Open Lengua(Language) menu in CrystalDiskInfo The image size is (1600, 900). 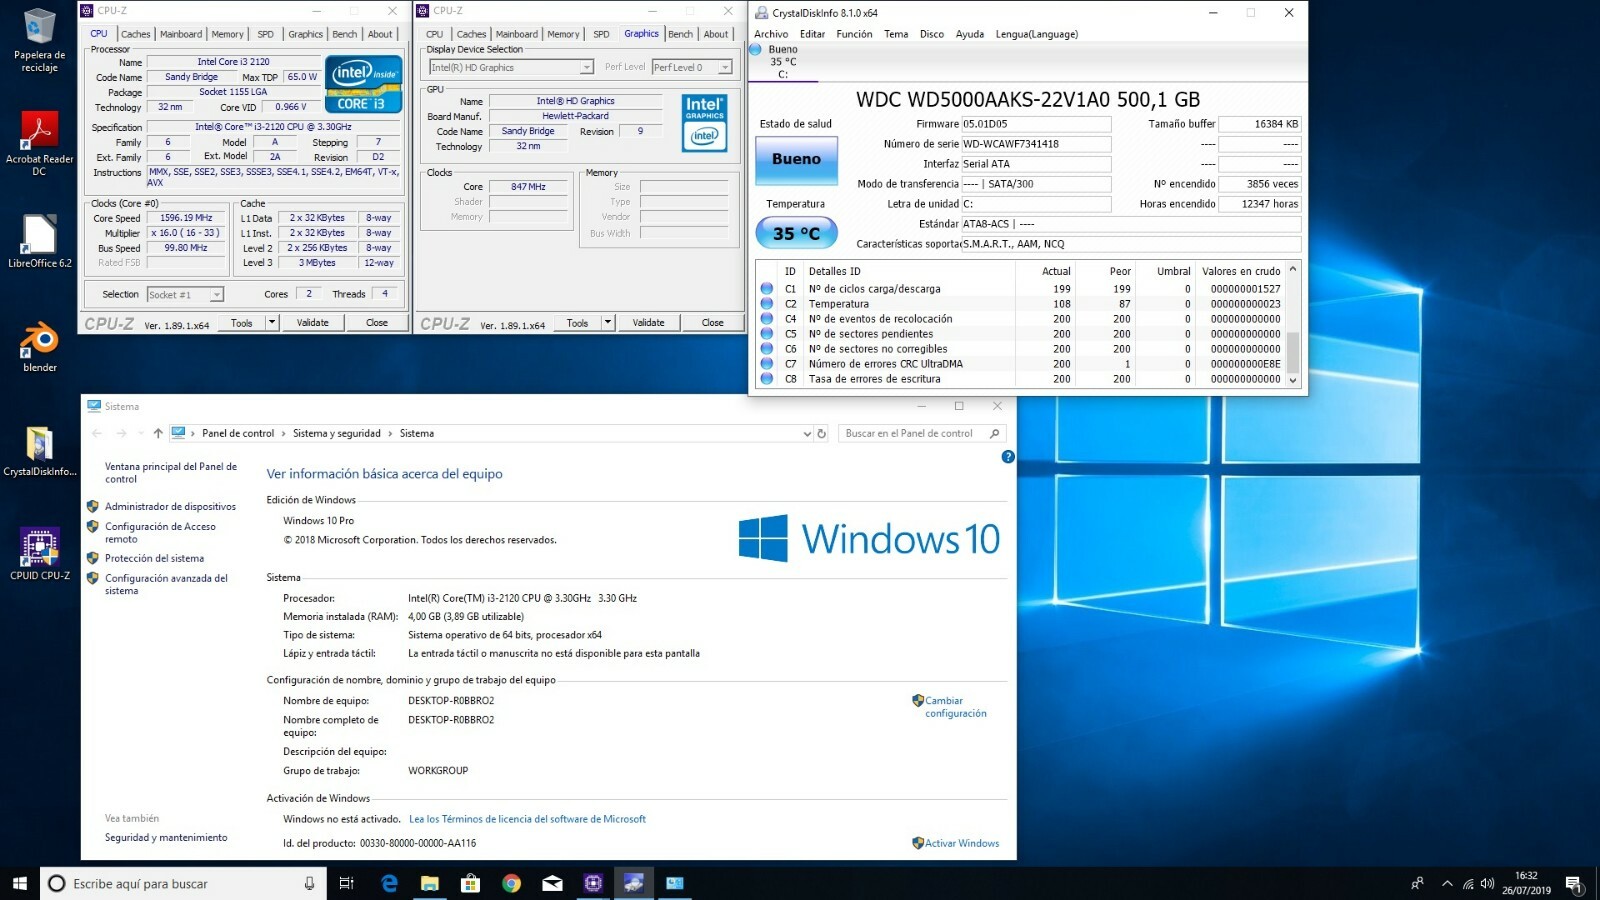click(1037, 34)
